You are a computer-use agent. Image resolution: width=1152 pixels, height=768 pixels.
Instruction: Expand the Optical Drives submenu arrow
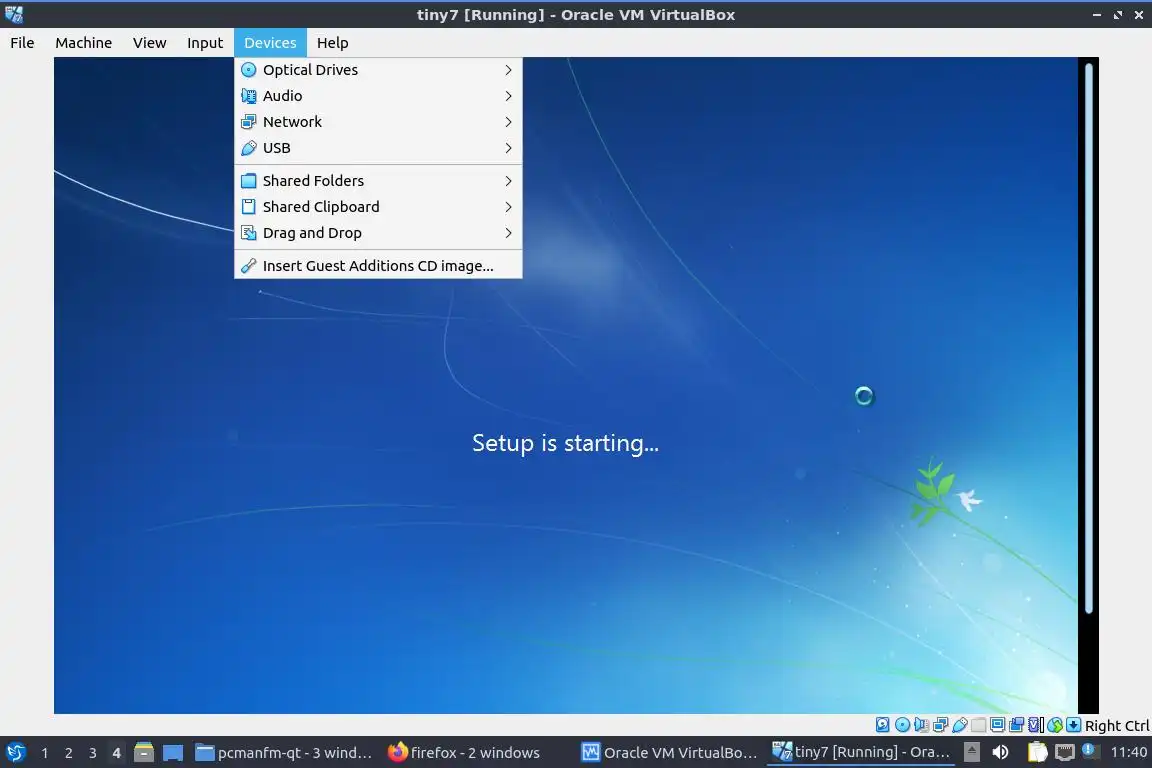coord(508,70)
